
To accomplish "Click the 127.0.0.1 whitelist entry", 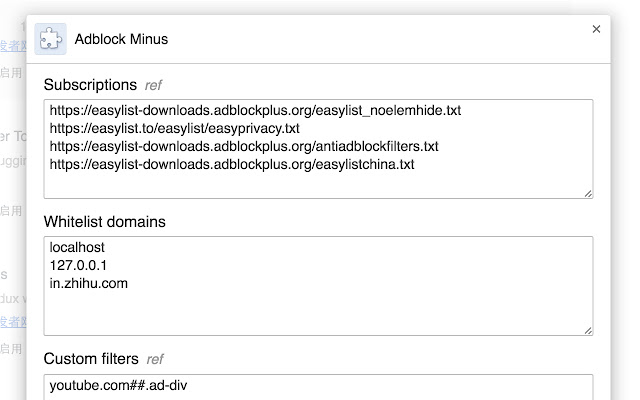I will click(x=76, y=265).
